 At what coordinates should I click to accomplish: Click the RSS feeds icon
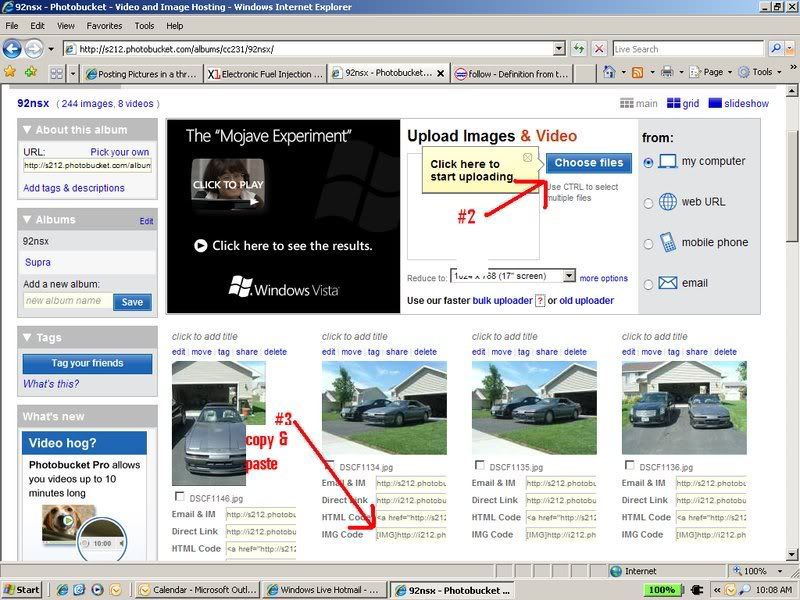coord(637,72)
